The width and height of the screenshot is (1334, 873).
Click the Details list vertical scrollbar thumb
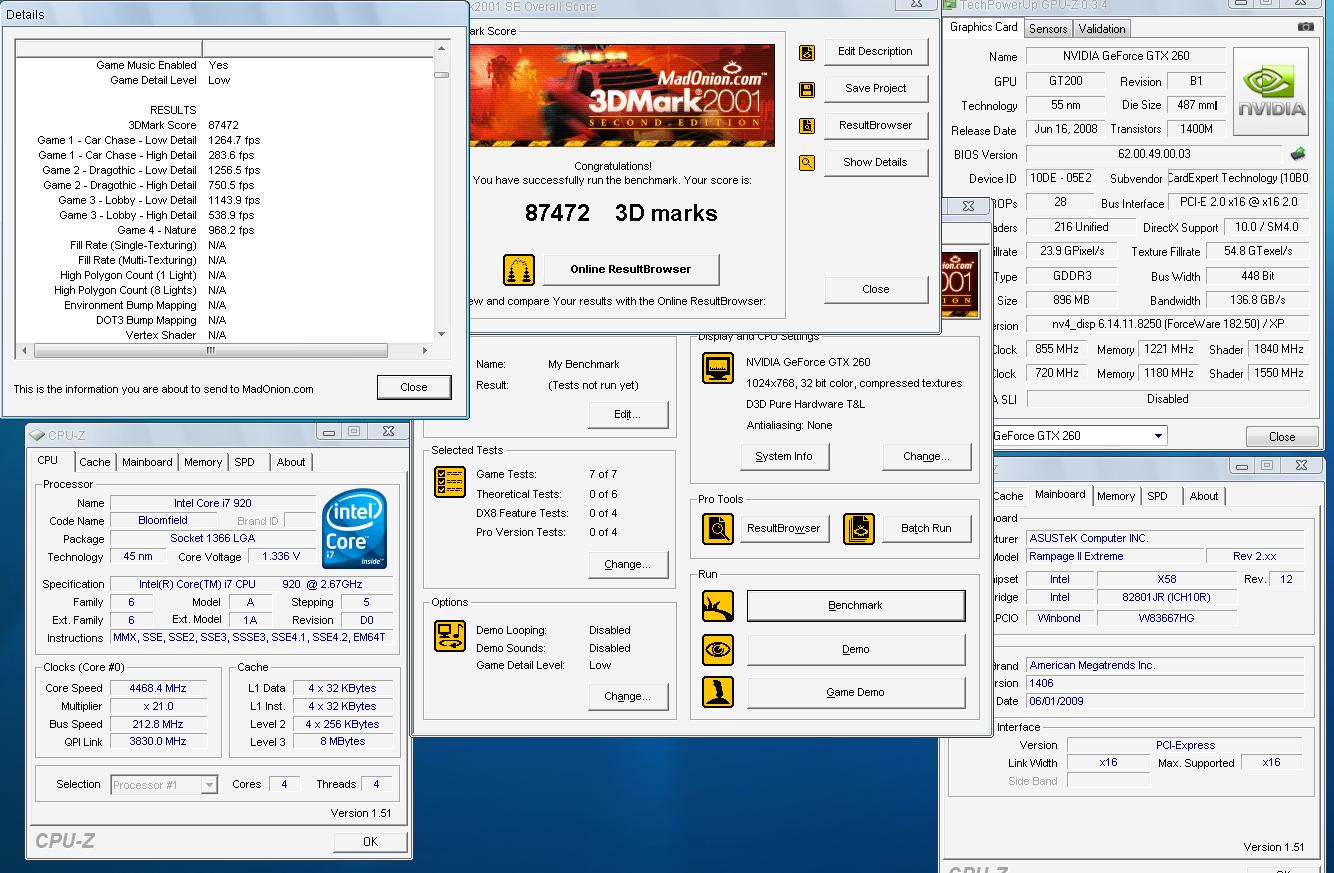tap(442, 74)
